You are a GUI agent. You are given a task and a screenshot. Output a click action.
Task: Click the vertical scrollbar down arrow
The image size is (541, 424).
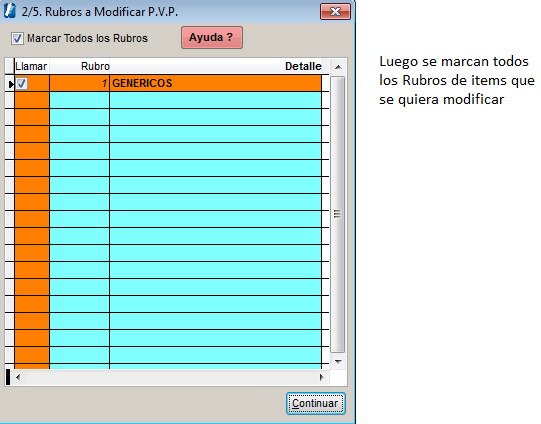point(338,362)
